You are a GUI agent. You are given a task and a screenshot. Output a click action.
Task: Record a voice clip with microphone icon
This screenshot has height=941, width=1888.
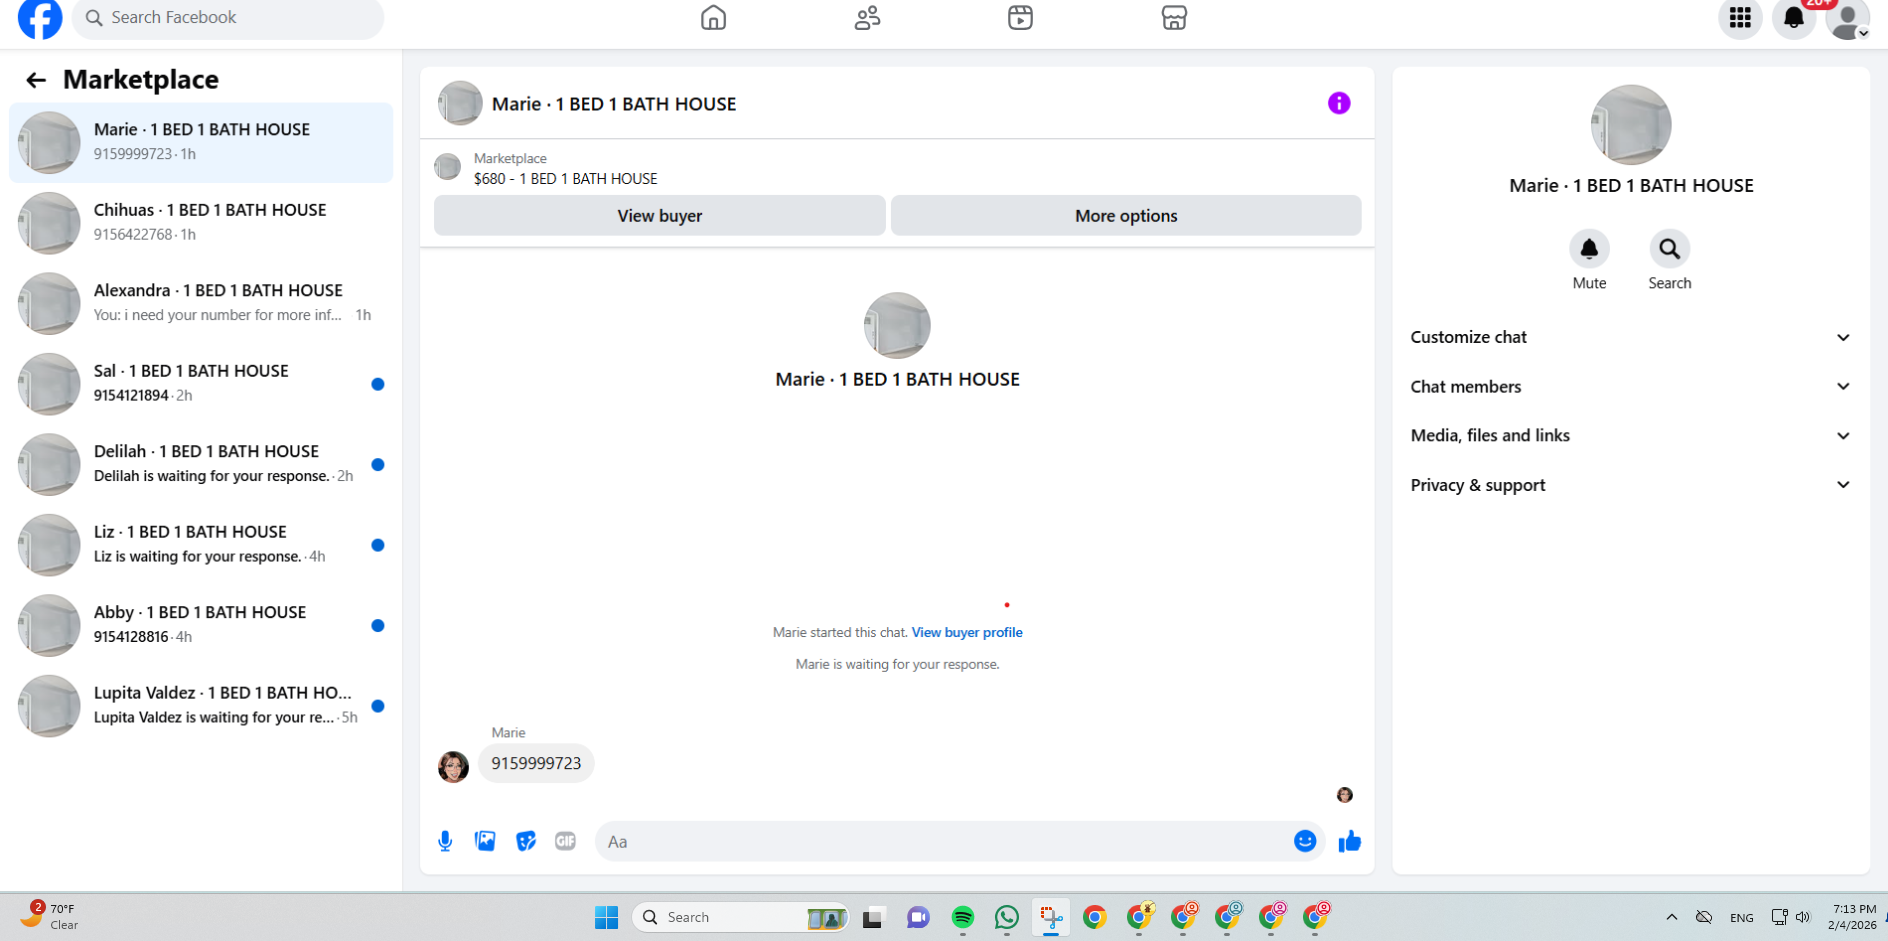(445, 841)
